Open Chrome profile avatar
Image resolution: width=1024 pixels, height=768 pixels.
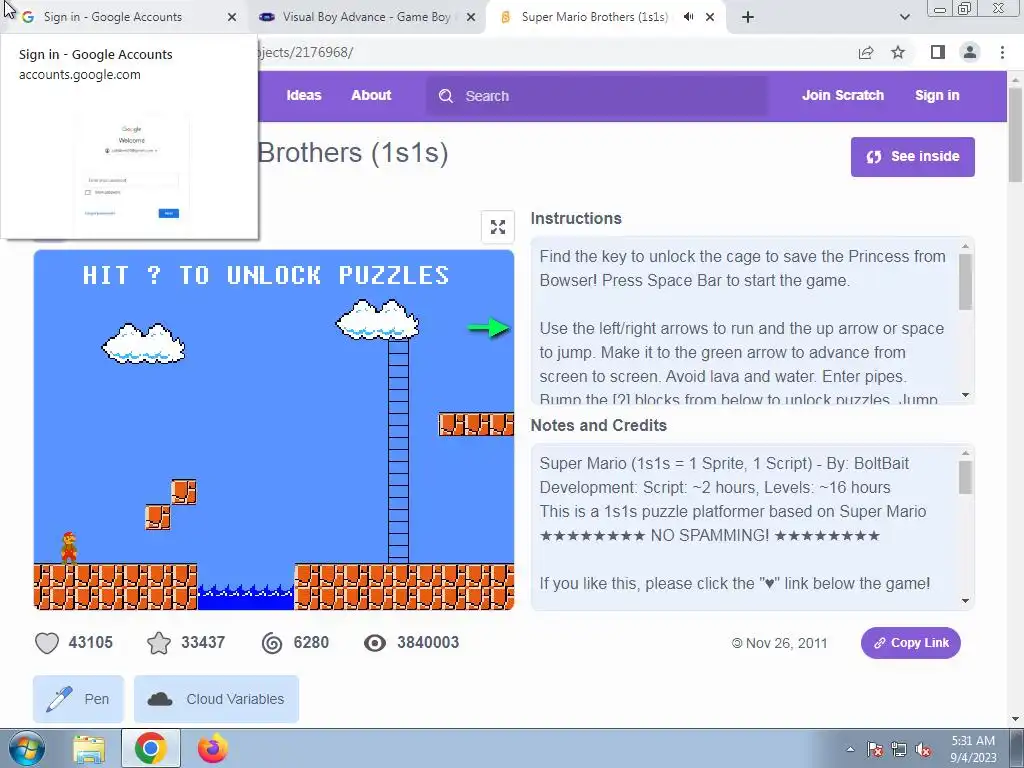[970, 52]
